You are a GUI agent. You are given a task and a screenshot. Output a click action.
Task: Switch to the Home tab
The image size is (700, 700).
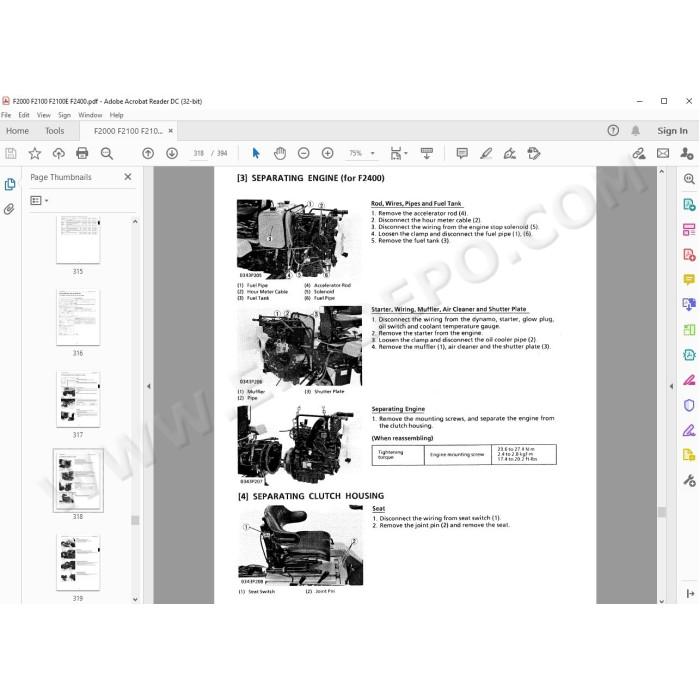pos(17,131)
